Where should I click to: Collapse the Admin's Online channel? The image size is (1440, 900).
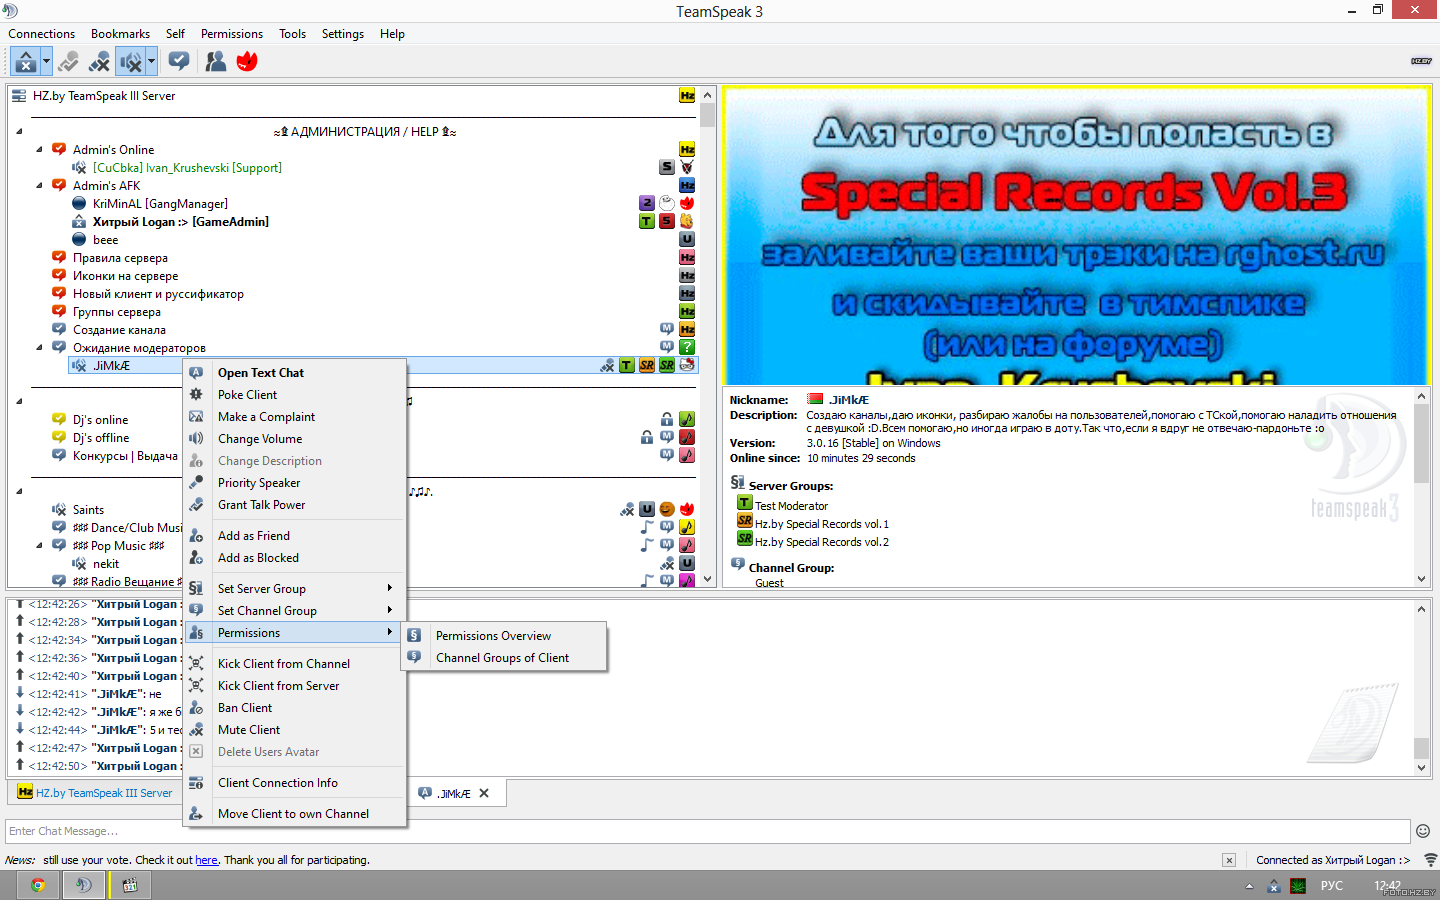coord(39,150)
